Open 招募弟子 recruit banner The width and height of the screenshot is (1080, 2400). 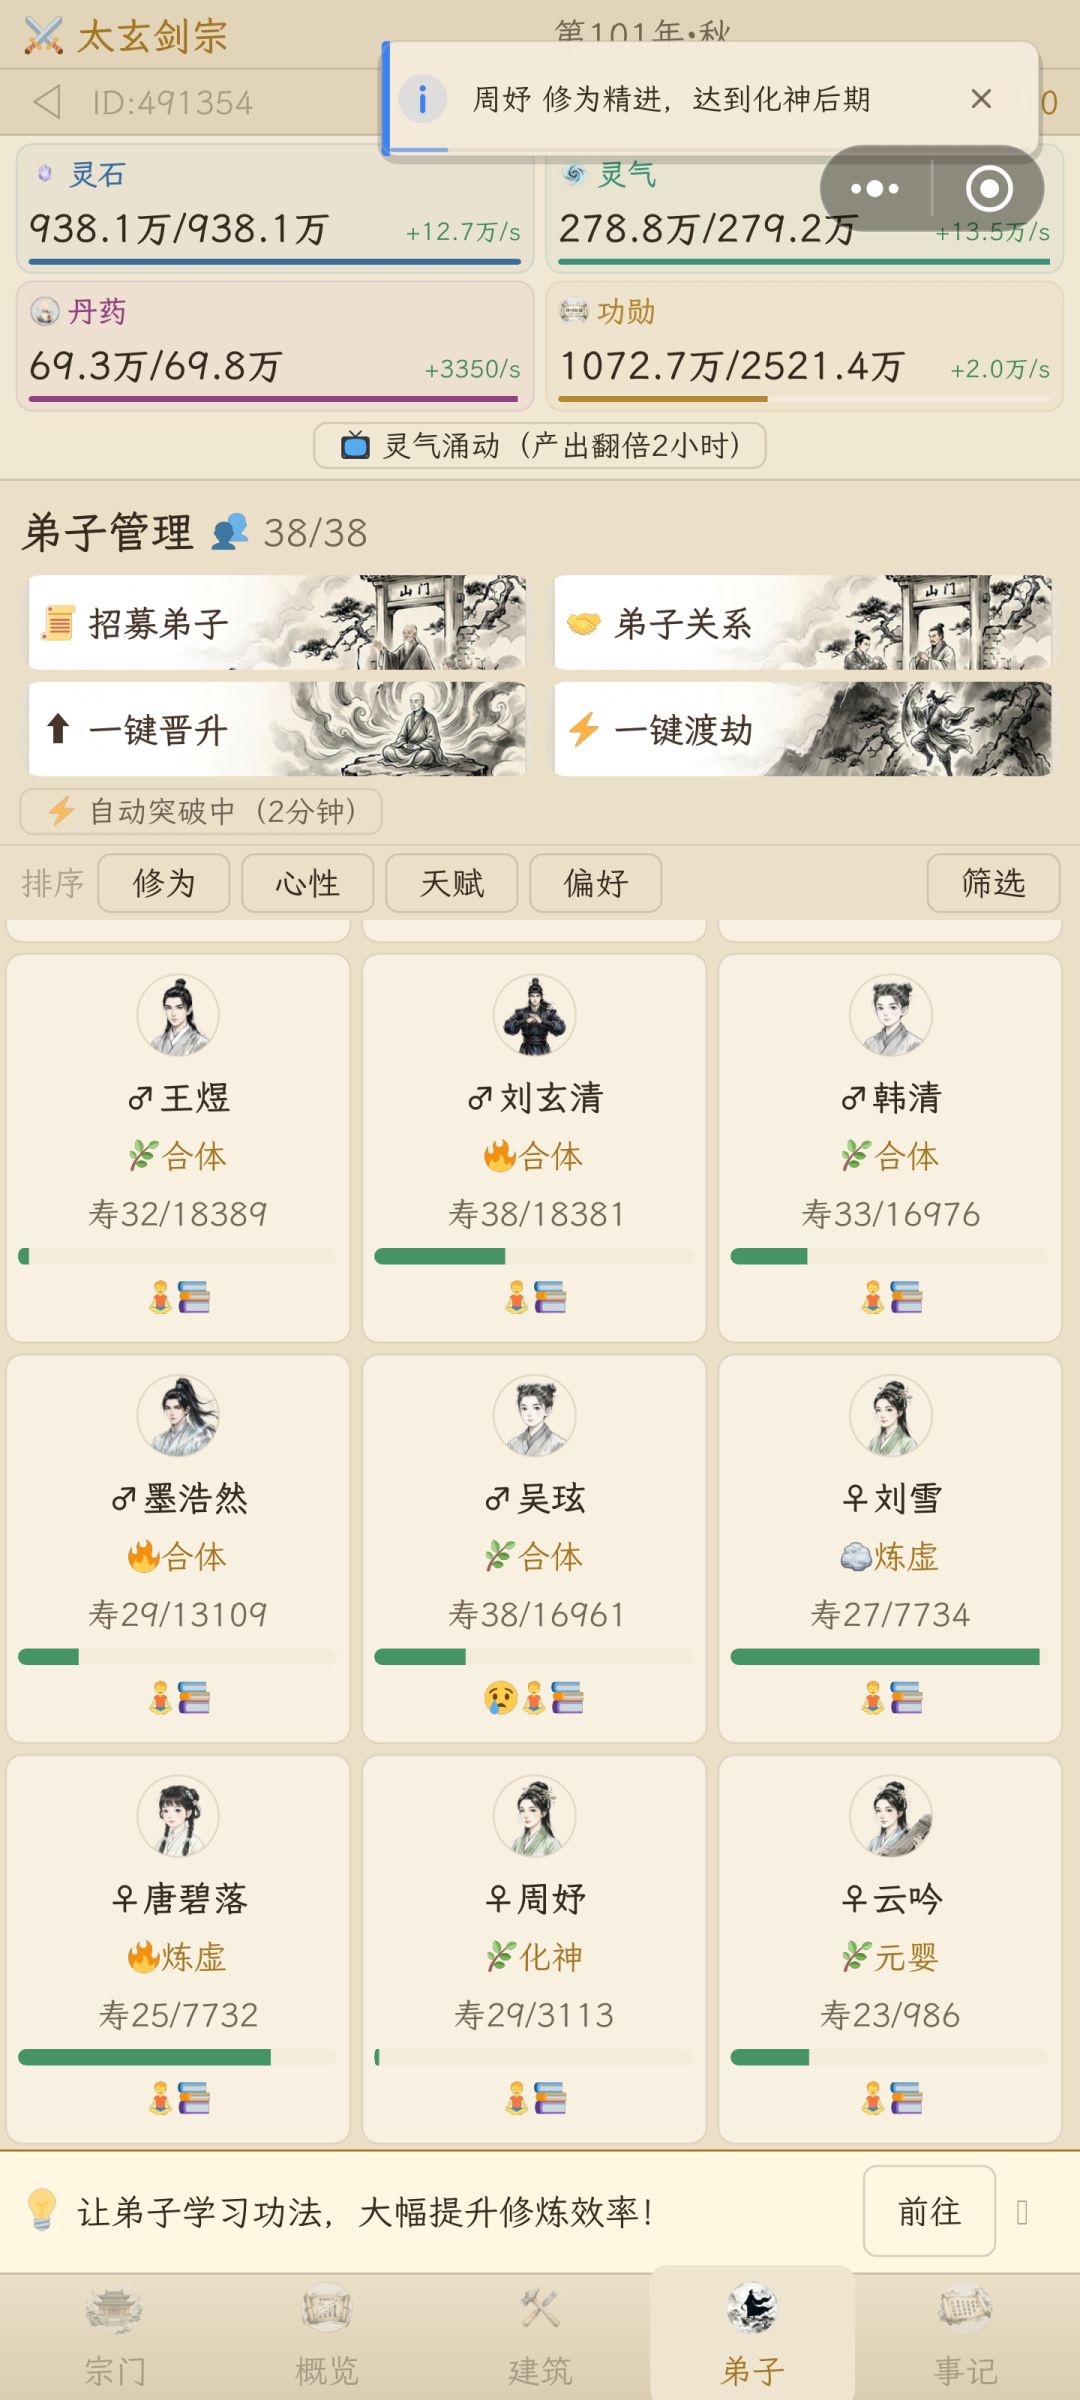tap(277, 622)
